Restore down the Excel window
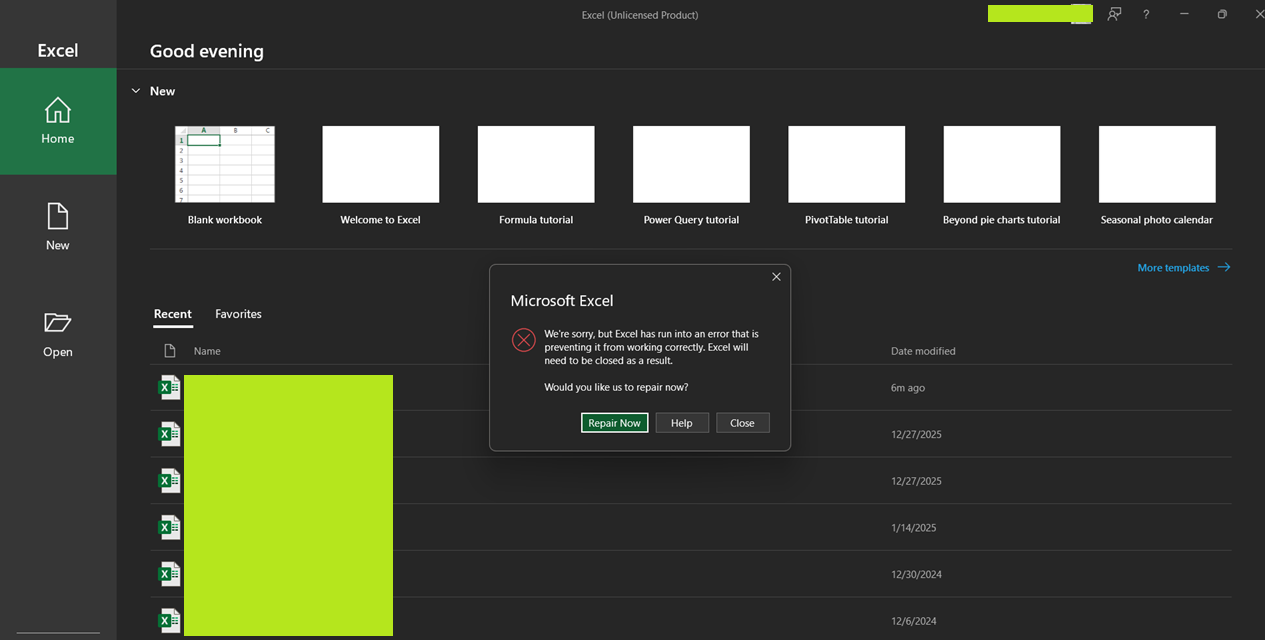Viewport: 1265px width, 640px height. 1222,14
